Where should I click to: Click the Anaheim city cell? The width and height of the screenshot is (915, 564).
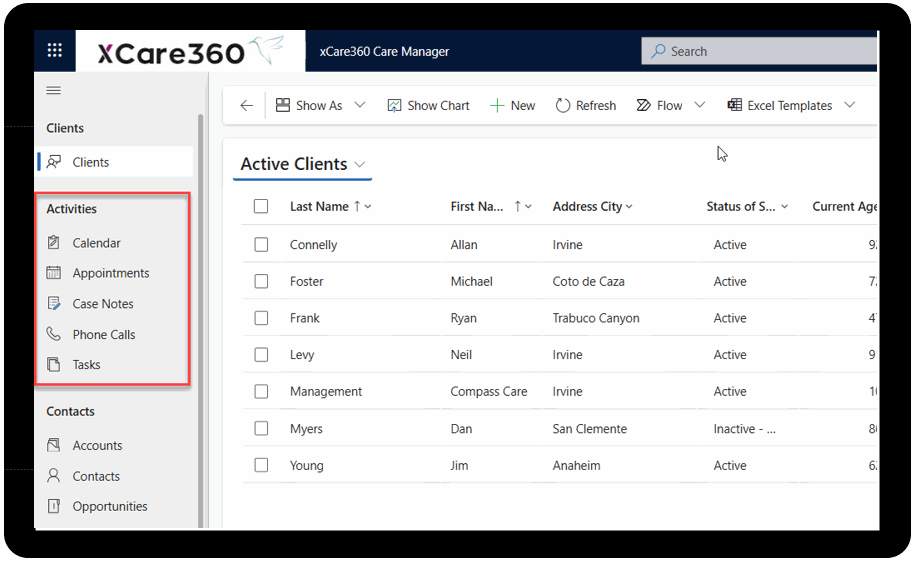[576, 465]
